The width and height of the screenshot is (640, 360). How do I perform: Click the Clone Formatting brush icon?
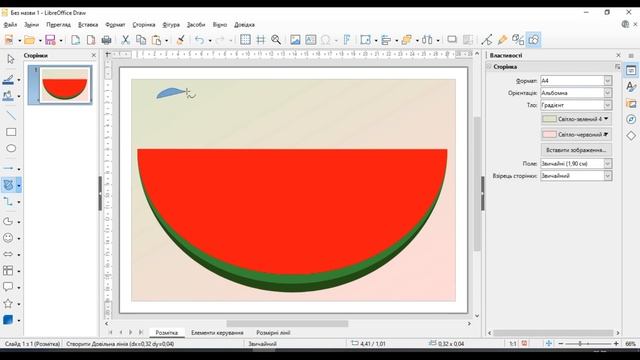point(180,40)
